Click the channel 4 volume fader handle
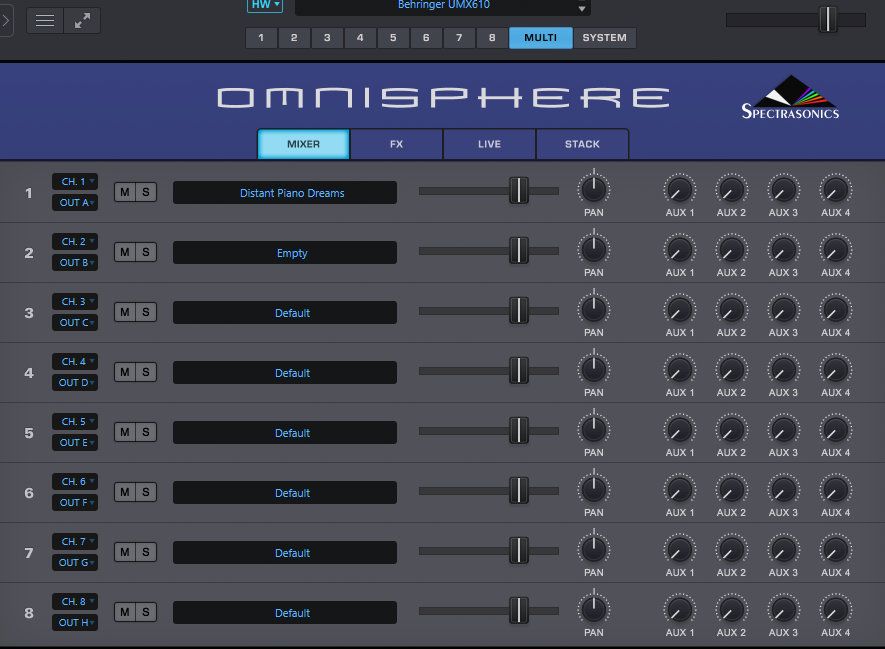The width and height of the screenshot is (885, 649). click(518, 371)
